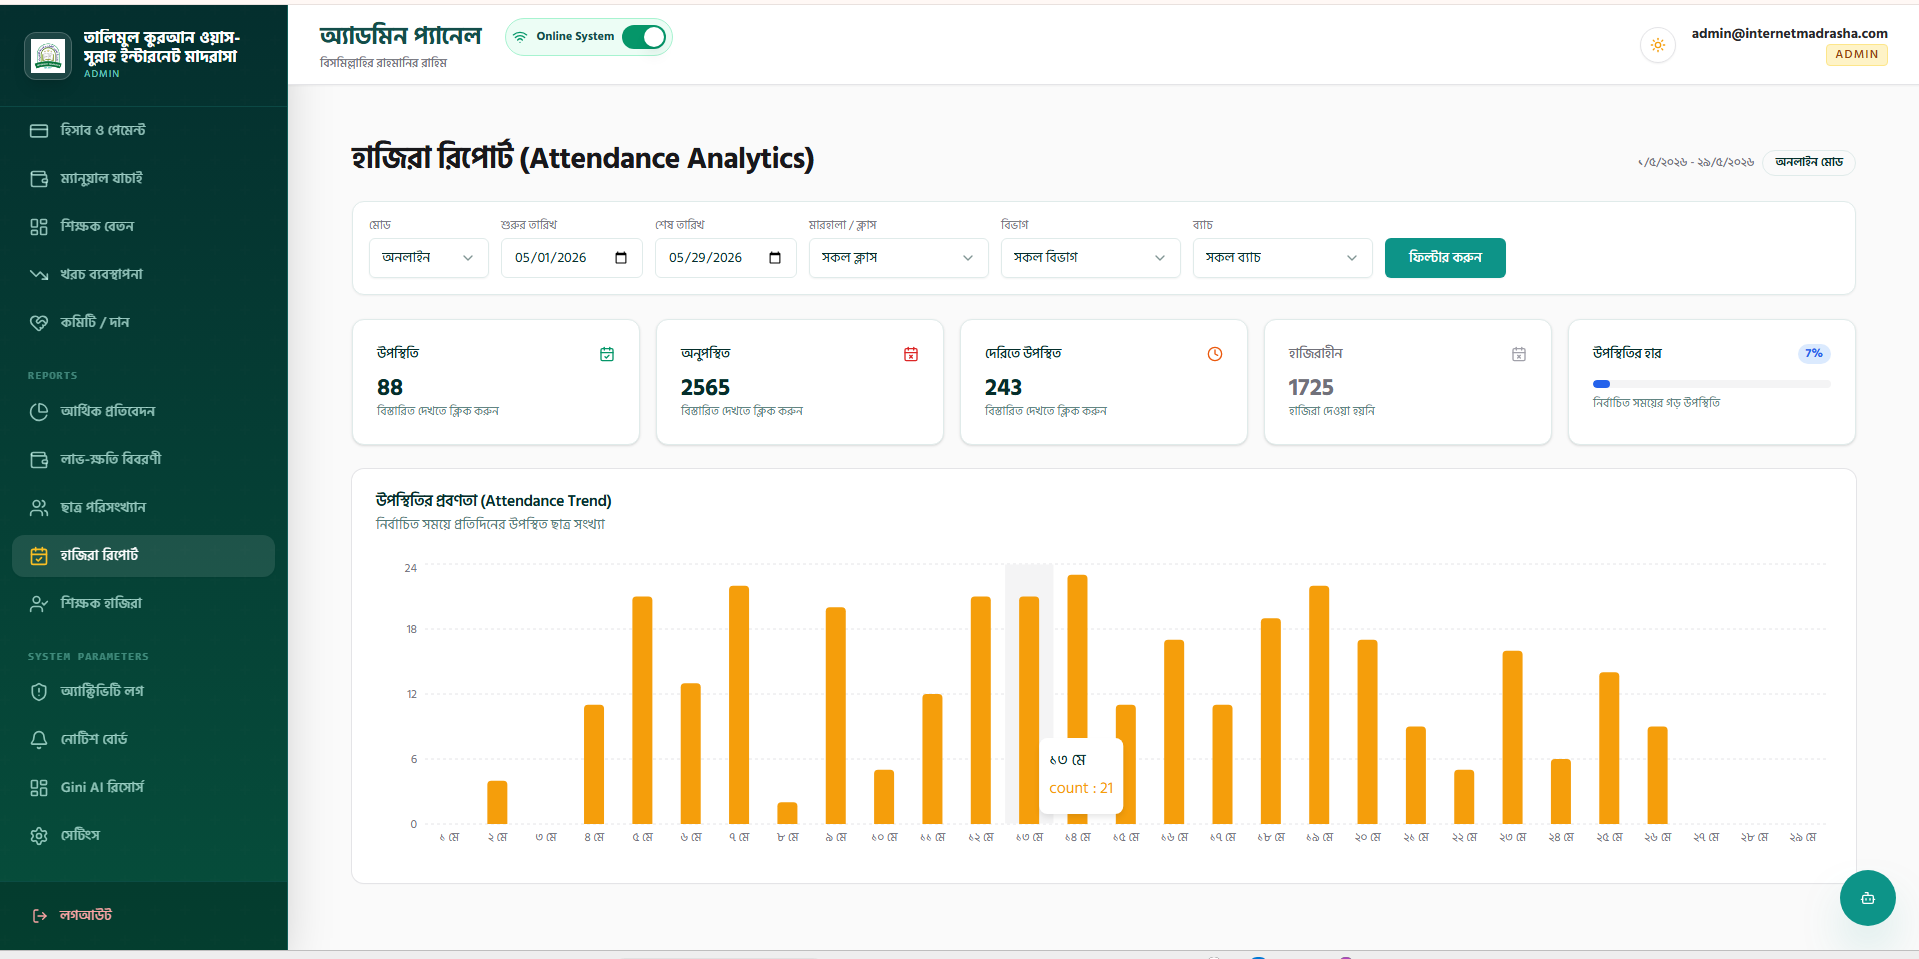
Task: Click the gray calendar icon on হাজিরাহীন card
Action: (1519, 354)
